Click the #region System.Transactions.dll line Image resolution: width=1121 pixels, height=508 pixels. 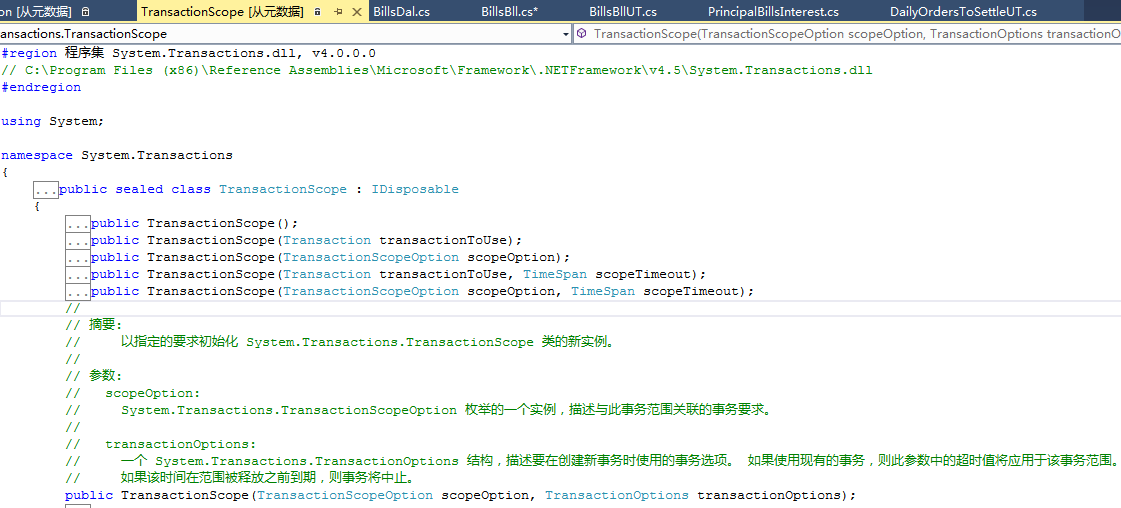pos(189,54)
